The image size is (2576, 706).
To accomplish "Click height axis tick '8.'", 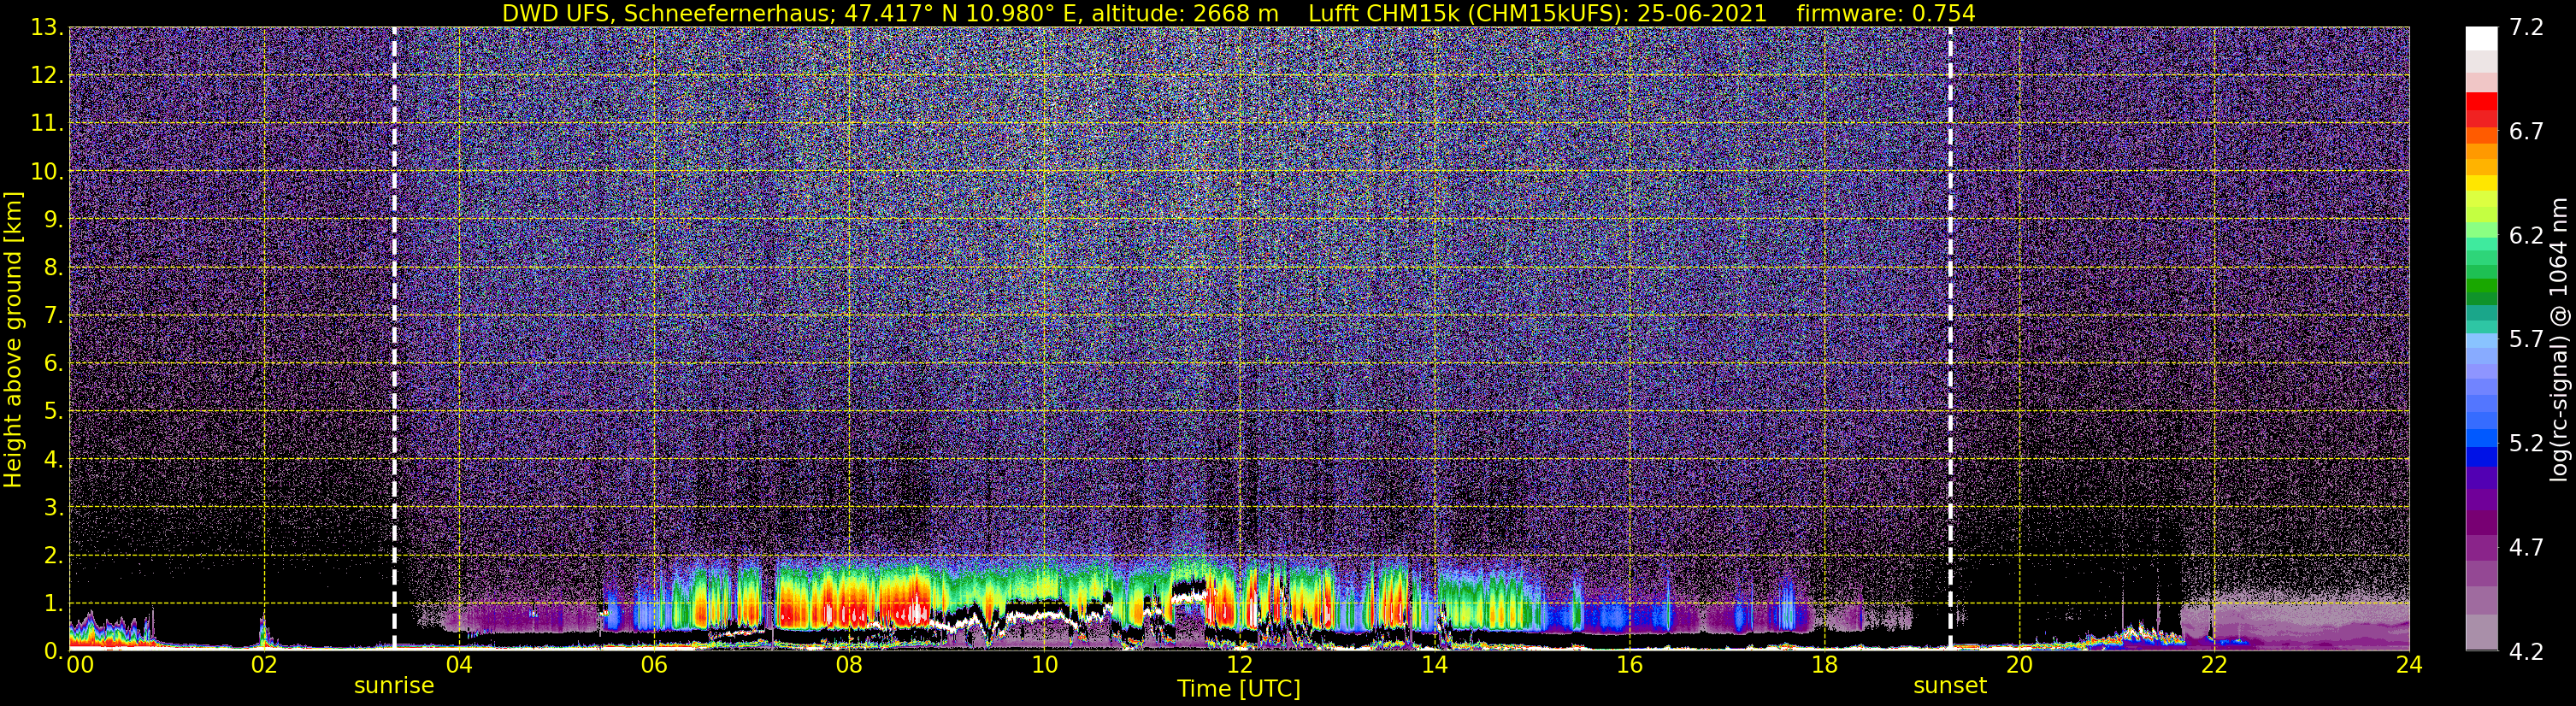I will pos(53,267).
